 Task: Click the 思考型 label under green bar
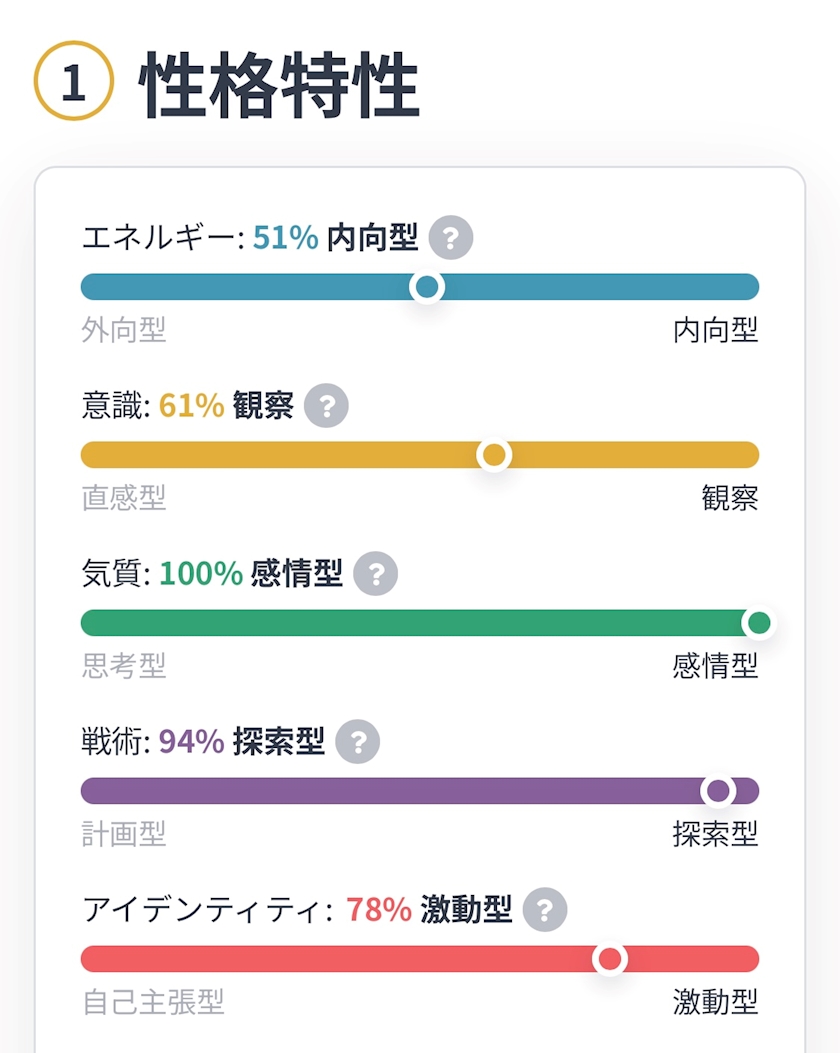click(x=124, y=666)
